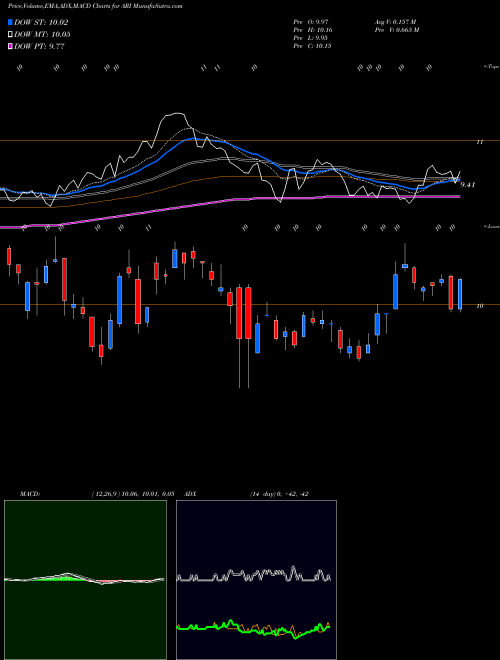This screenshot has height=660, width=500.
Task: Click the '10' price level label beside candlesticks
Action: click(x=479, y=306)
